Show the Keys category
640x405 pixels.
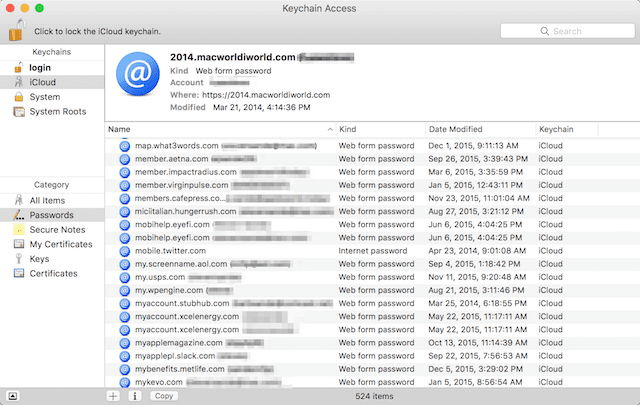[40, 258]
